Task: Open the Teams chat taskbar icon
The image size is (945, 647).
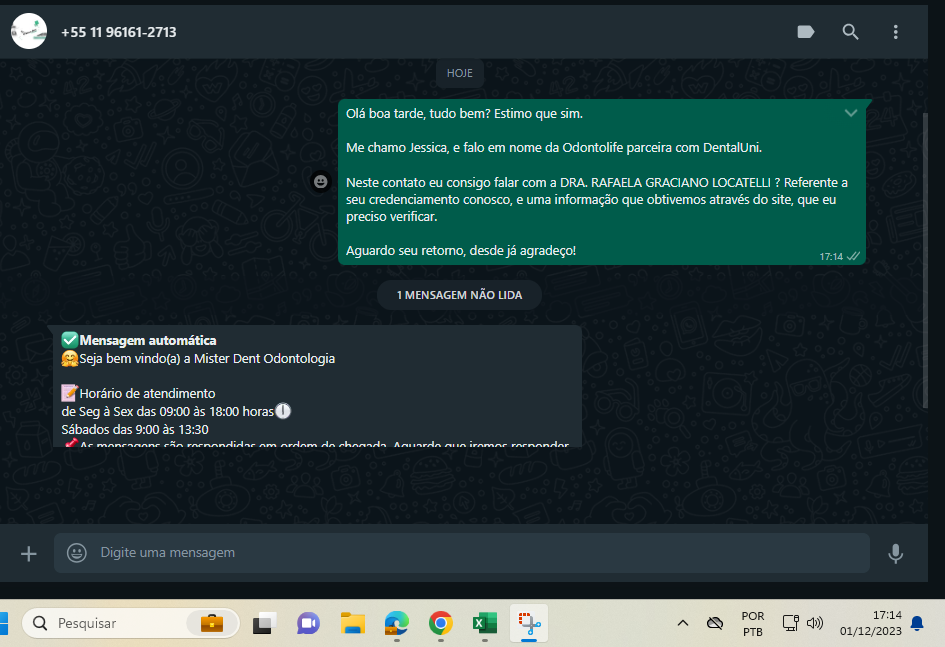Action: tap(308, 623)
